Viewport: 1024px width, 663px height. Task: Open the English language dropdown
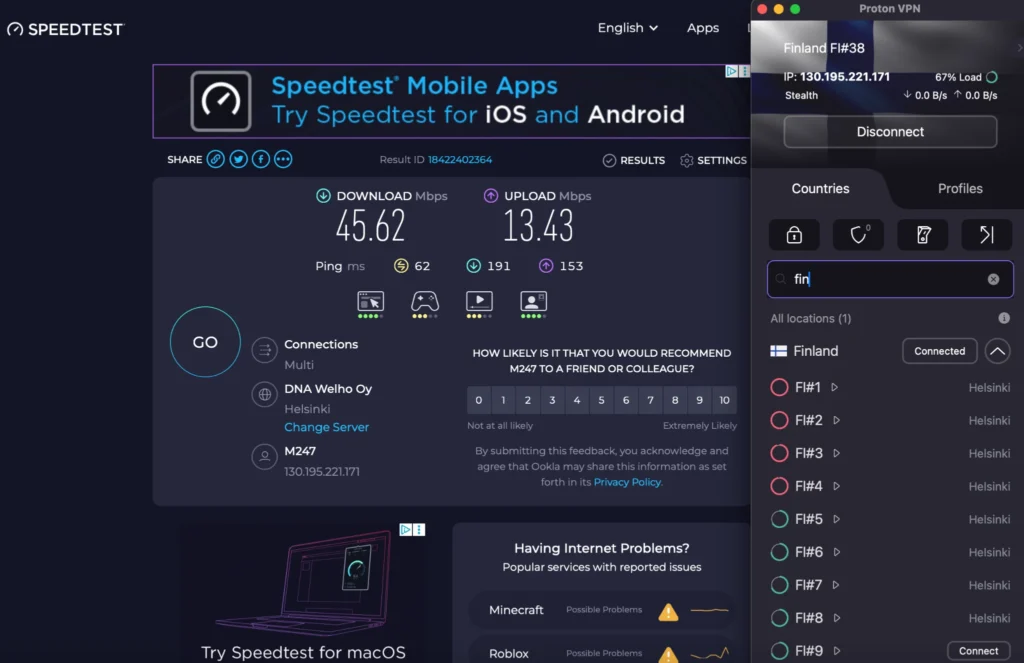[x=627, y=28]
